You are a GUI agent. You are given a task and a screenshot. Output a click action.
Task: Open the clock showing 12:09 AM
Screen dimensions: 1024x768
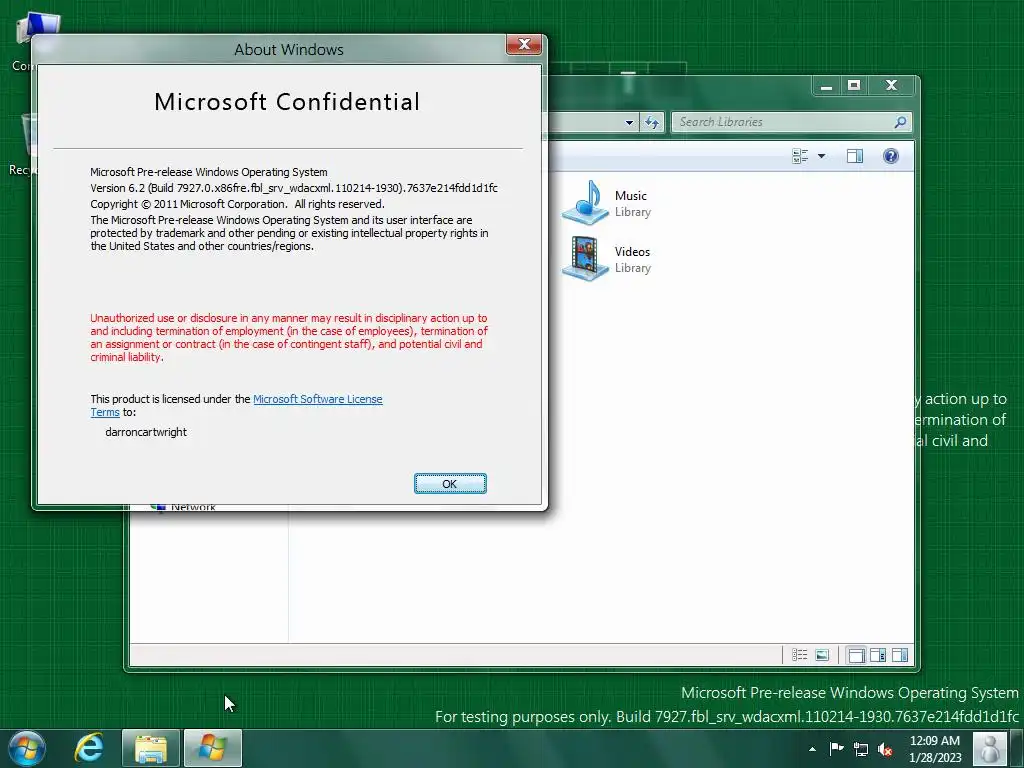(935, 749)
